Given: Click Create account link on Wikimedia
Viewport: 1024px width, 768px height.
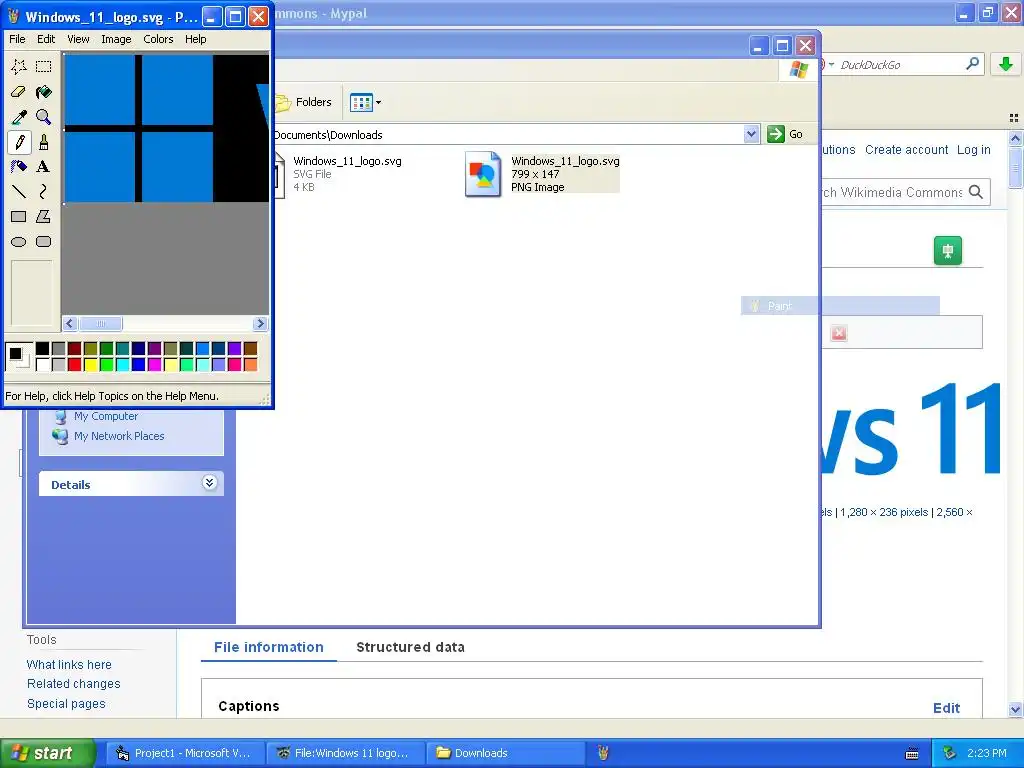Looking at the screenshot, I should pyautogui.click(x=906, y=150).
